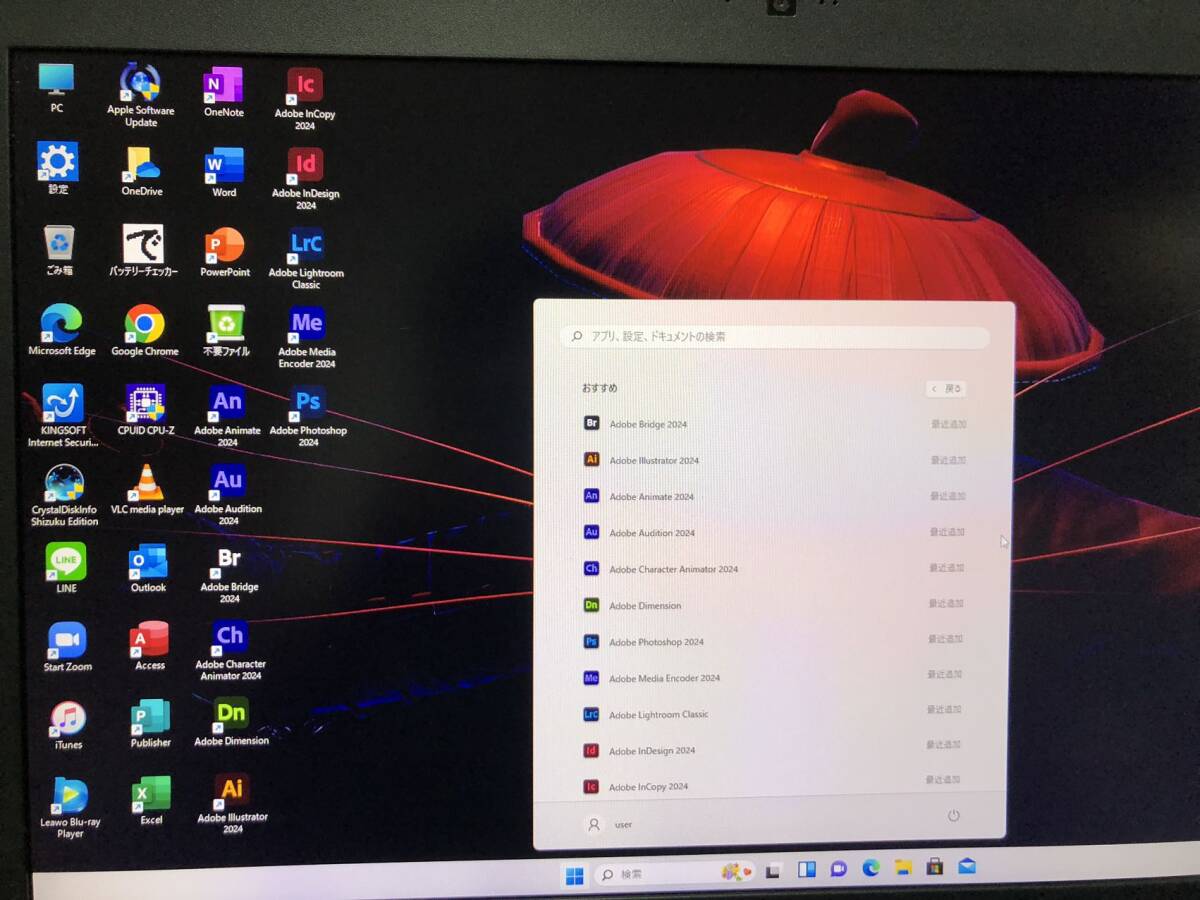Open Adobe Illustrator 2024 in recommended list
1200x900 pixels.
pyautogui.click(x=774, y=460)
